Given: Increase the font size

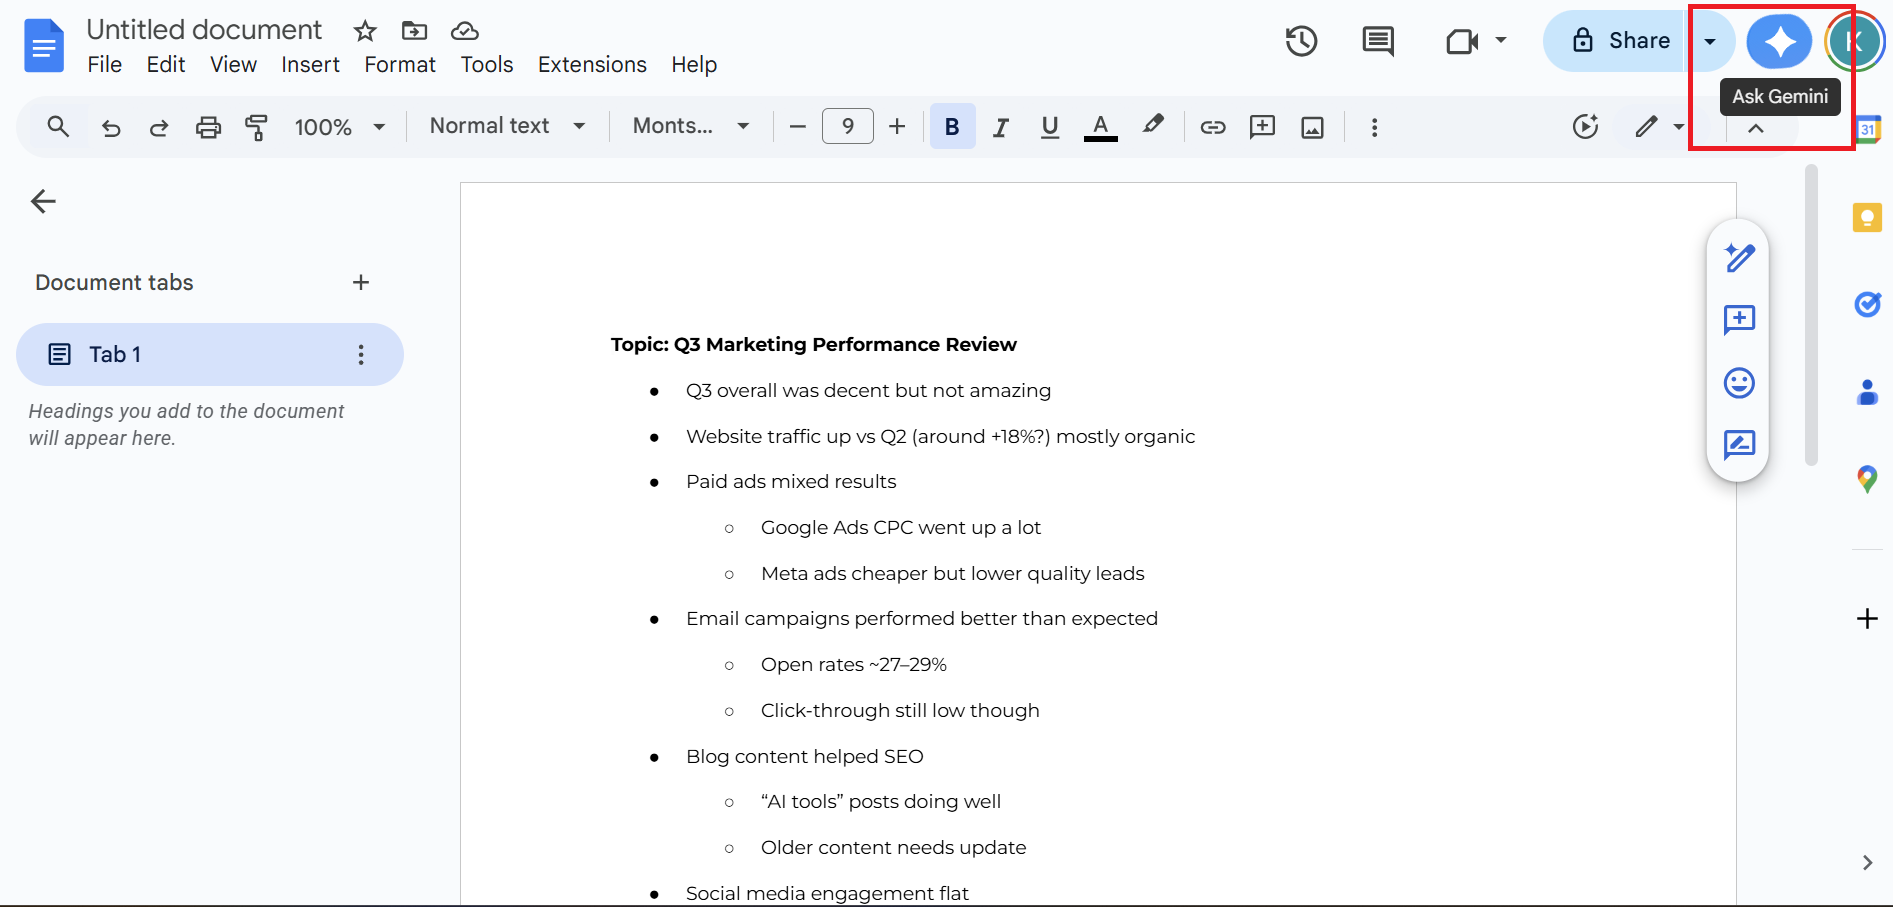Looking at the screenshot, I should tap(897, 127).
